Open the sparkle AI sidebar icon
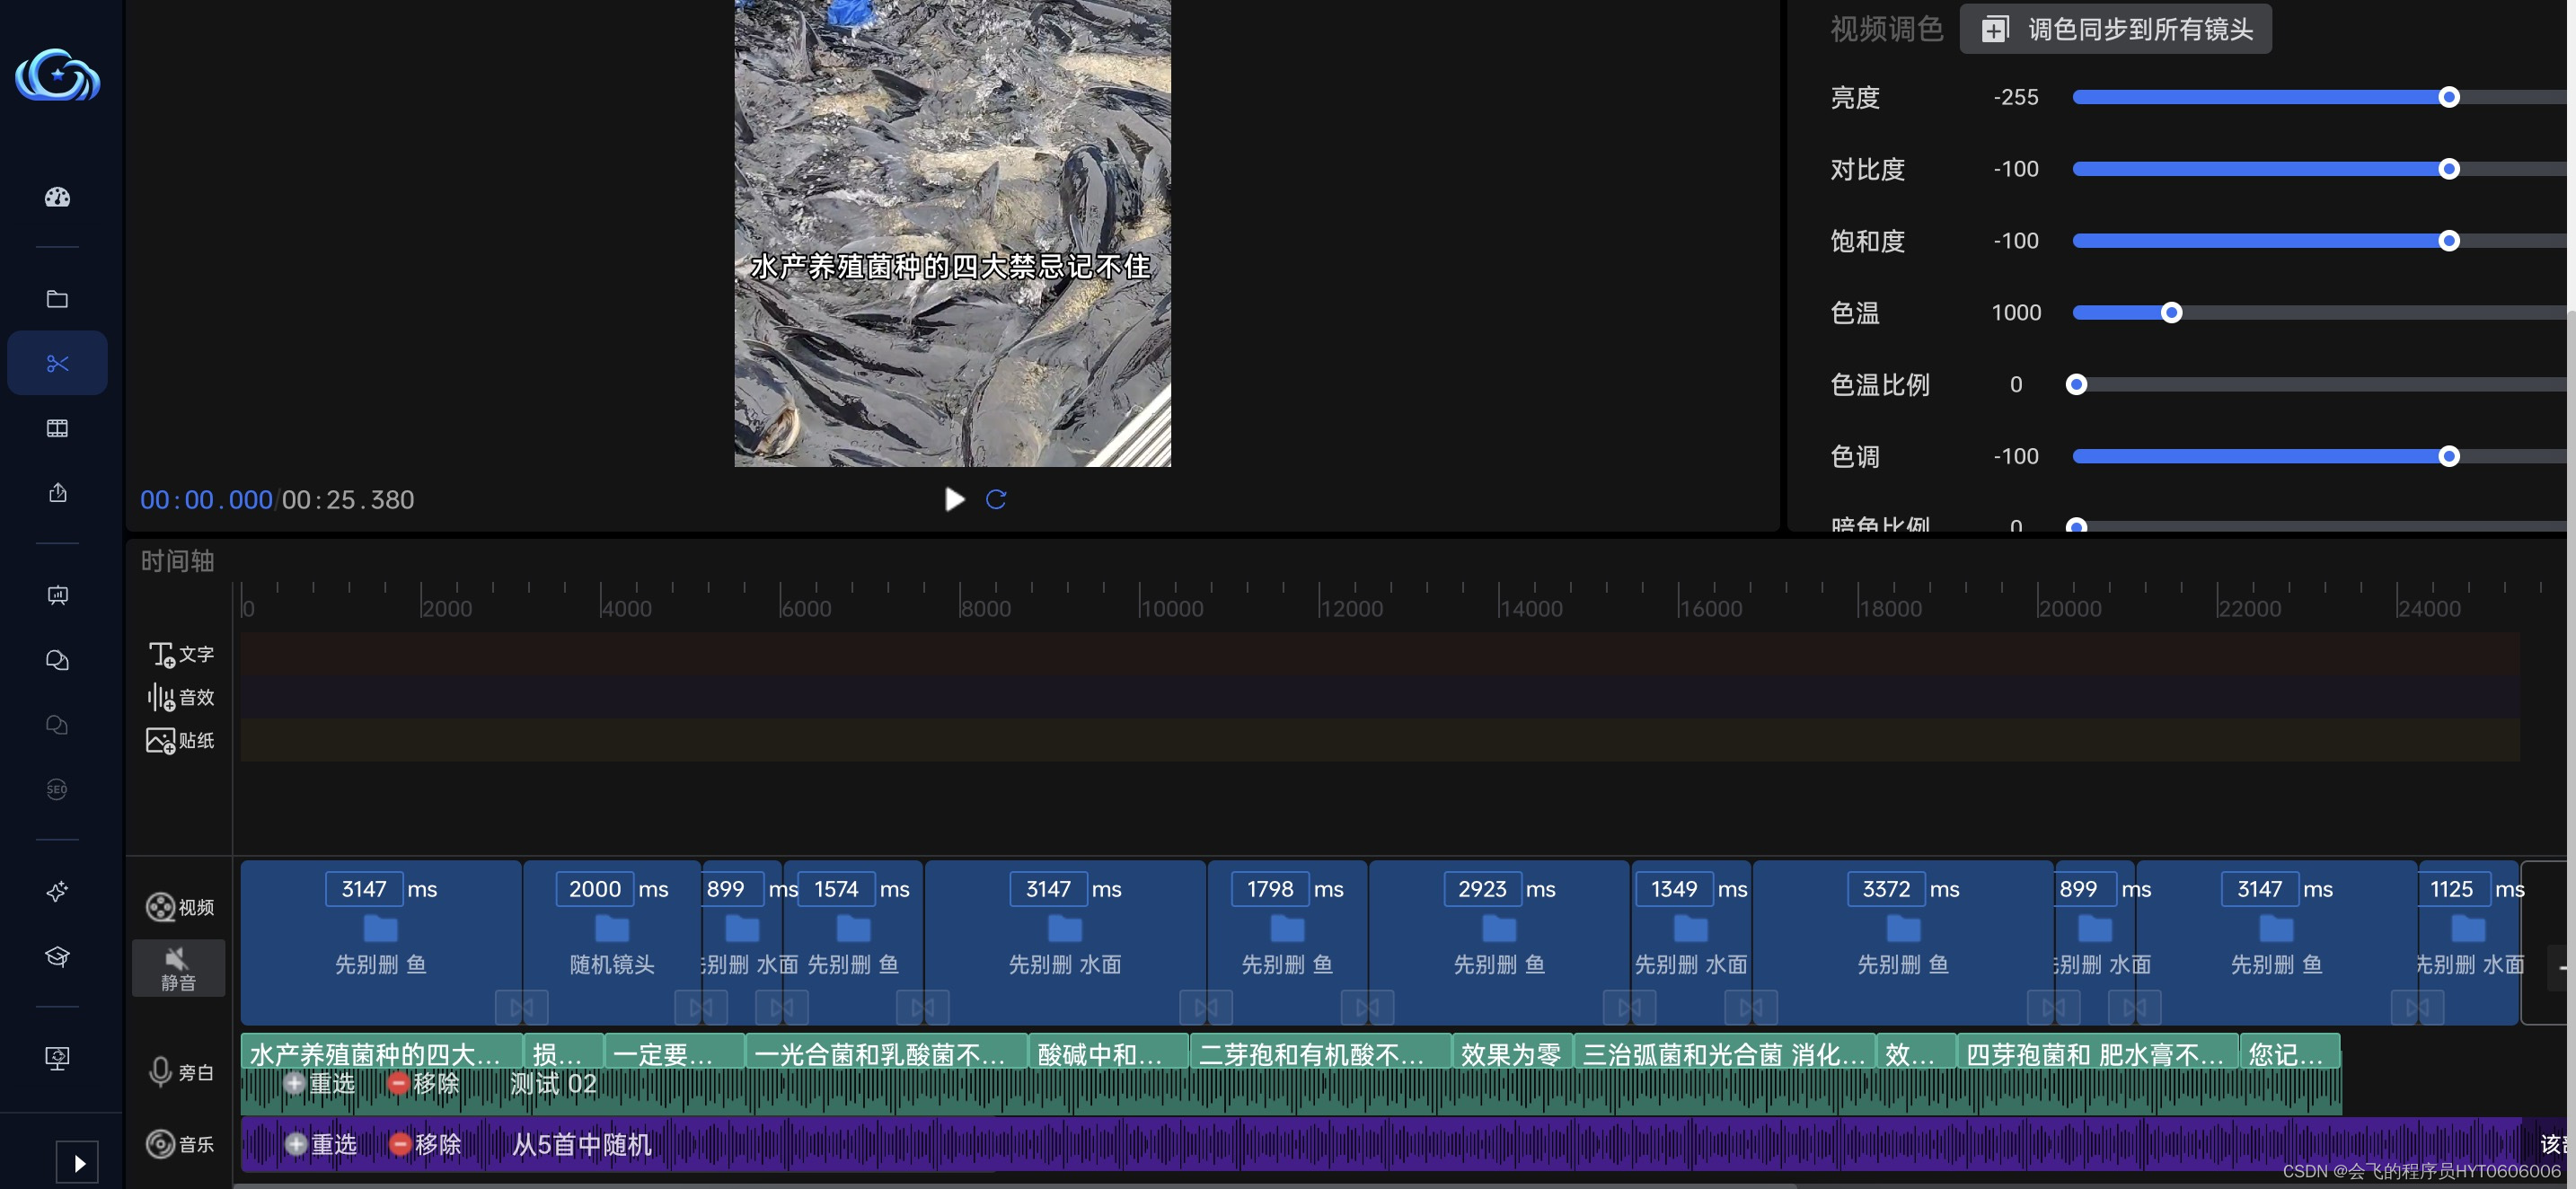Image resolution: width=2576 pixels, height=1189 pixels. [57, 892]
